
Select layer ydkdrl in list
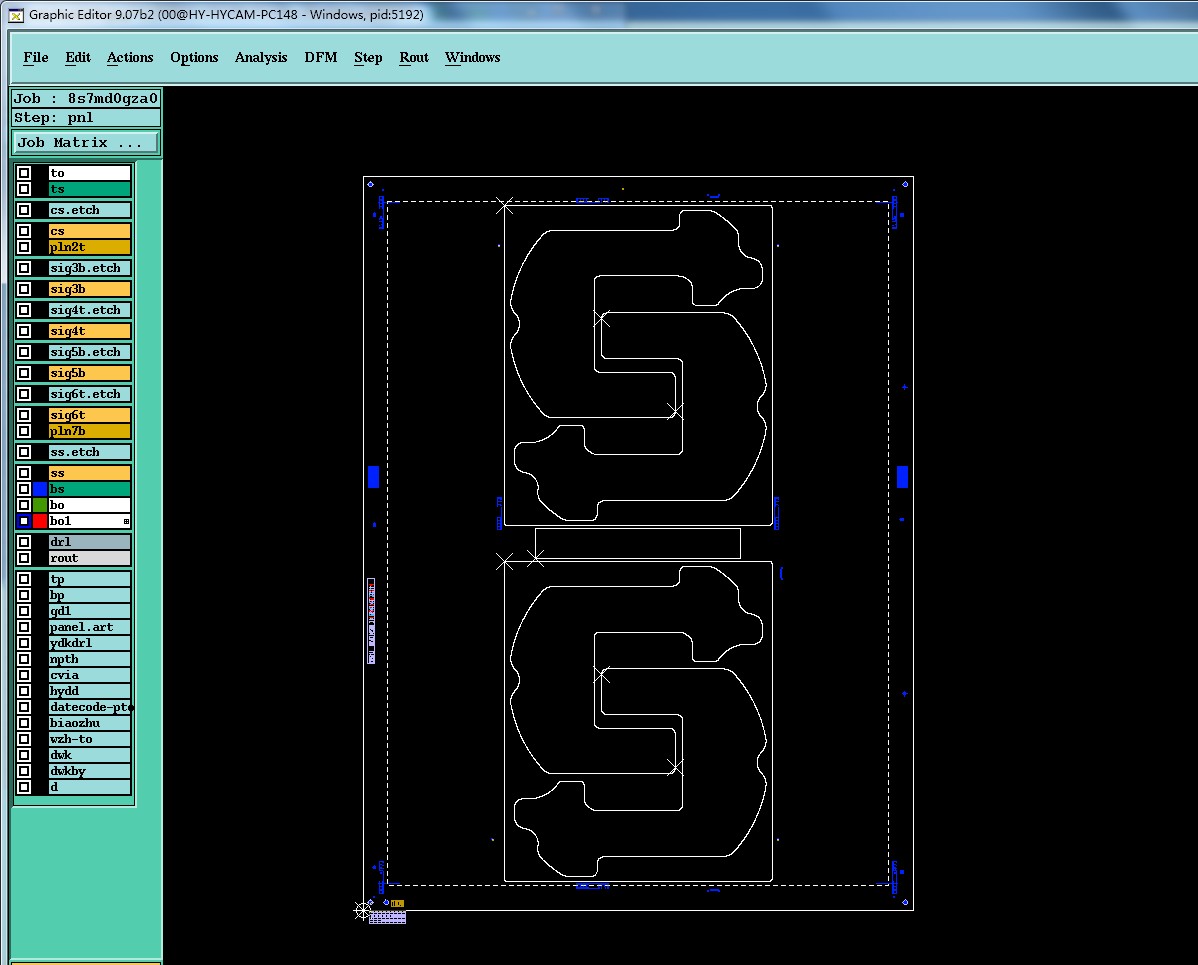click(x=89, y=644)
